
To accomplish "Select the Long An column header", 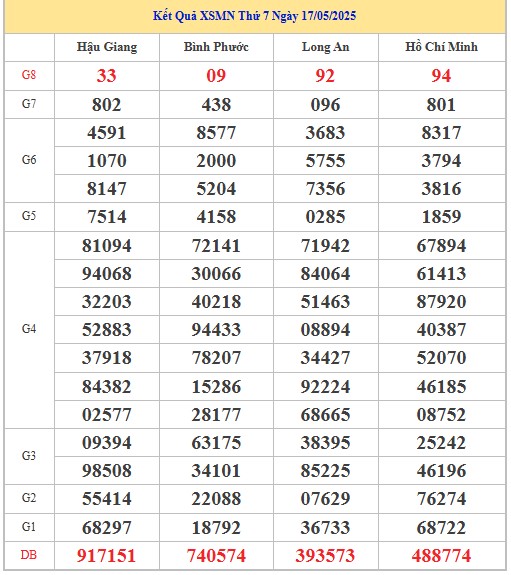I will 325,47.
